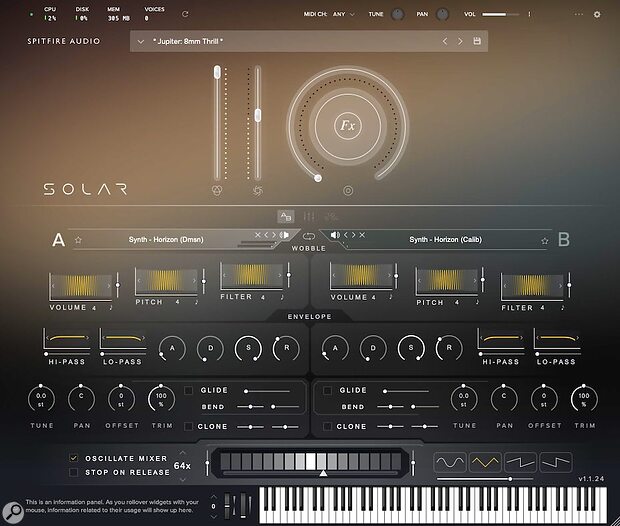This screenshot has width=620, height=526.
Task: Select previous sound for slot B
Action: click(x=346, y=235)
